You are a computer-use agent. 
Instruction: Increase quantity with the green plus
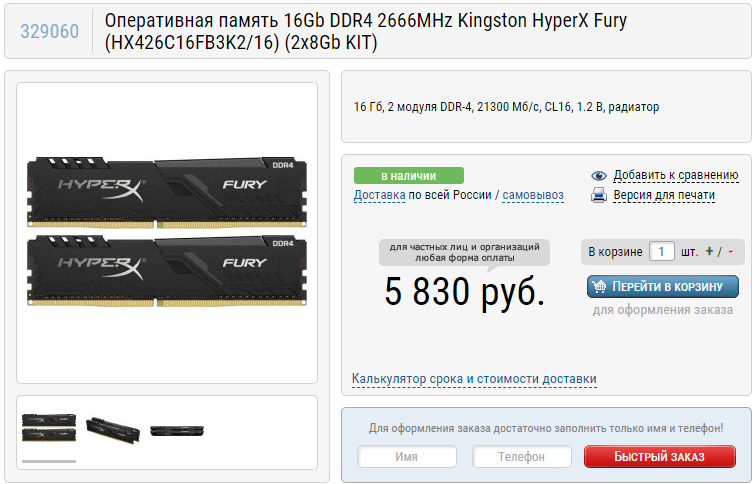coord(709,251)
